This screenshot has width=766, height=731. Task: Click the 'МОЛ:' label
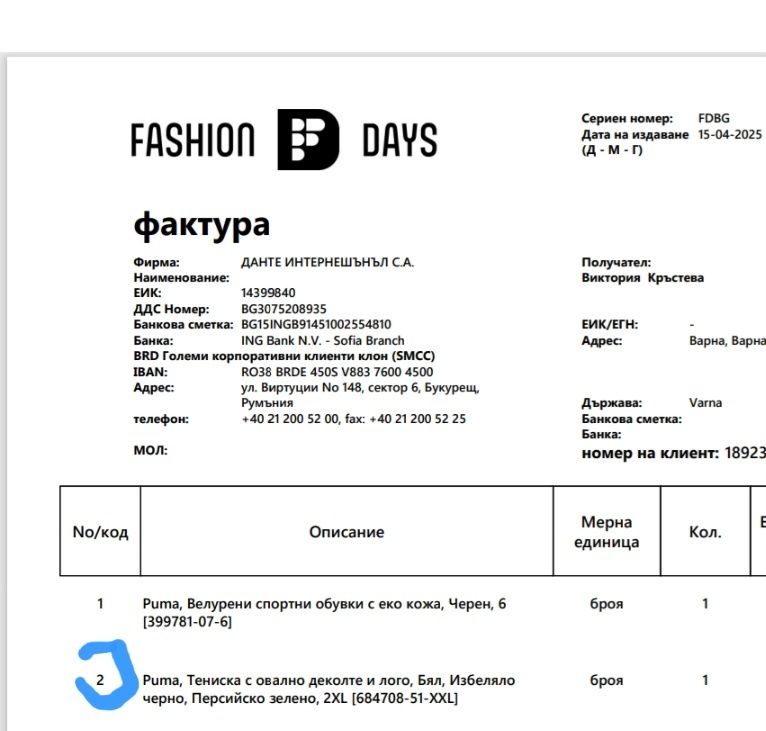[x=150, y=450]
